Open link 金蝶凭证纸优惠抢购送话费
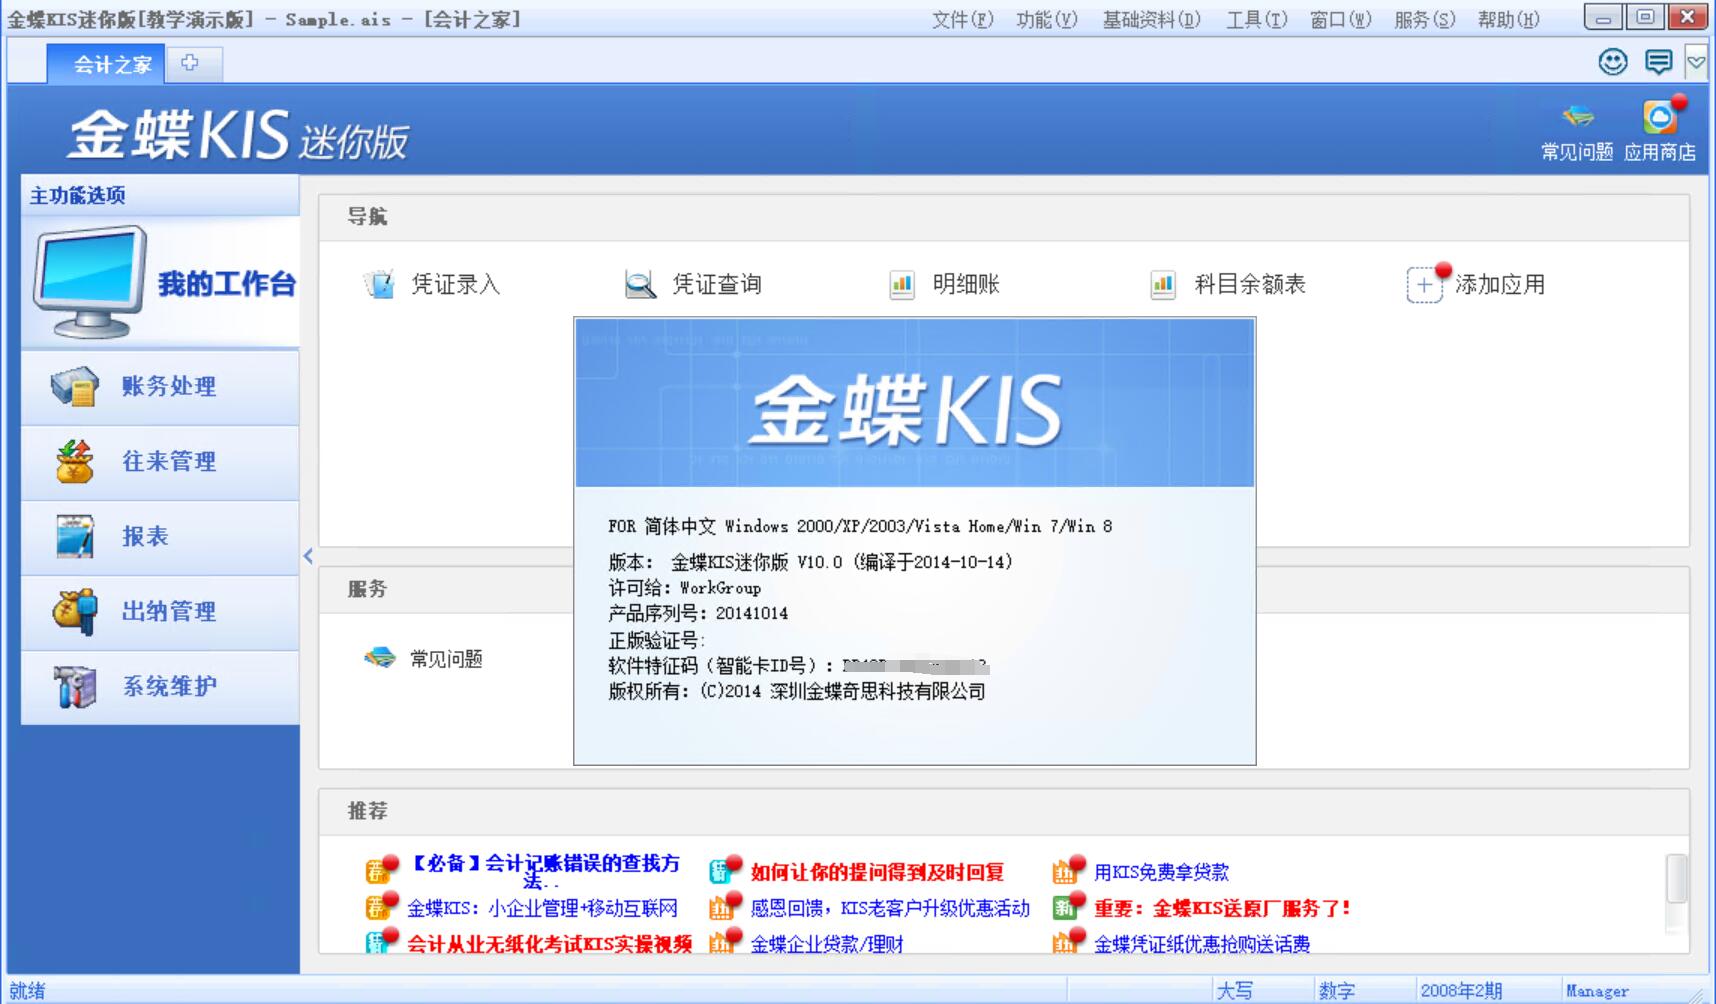 coord(1202,943)
